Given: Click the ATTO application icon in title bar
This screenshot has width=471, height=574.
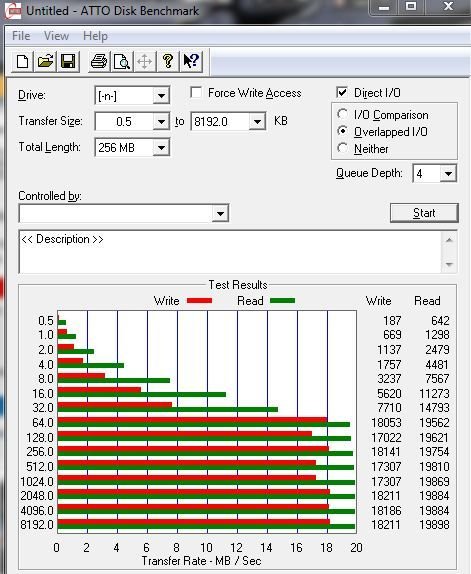Looking at the screenshot, I should pos(13,10).
